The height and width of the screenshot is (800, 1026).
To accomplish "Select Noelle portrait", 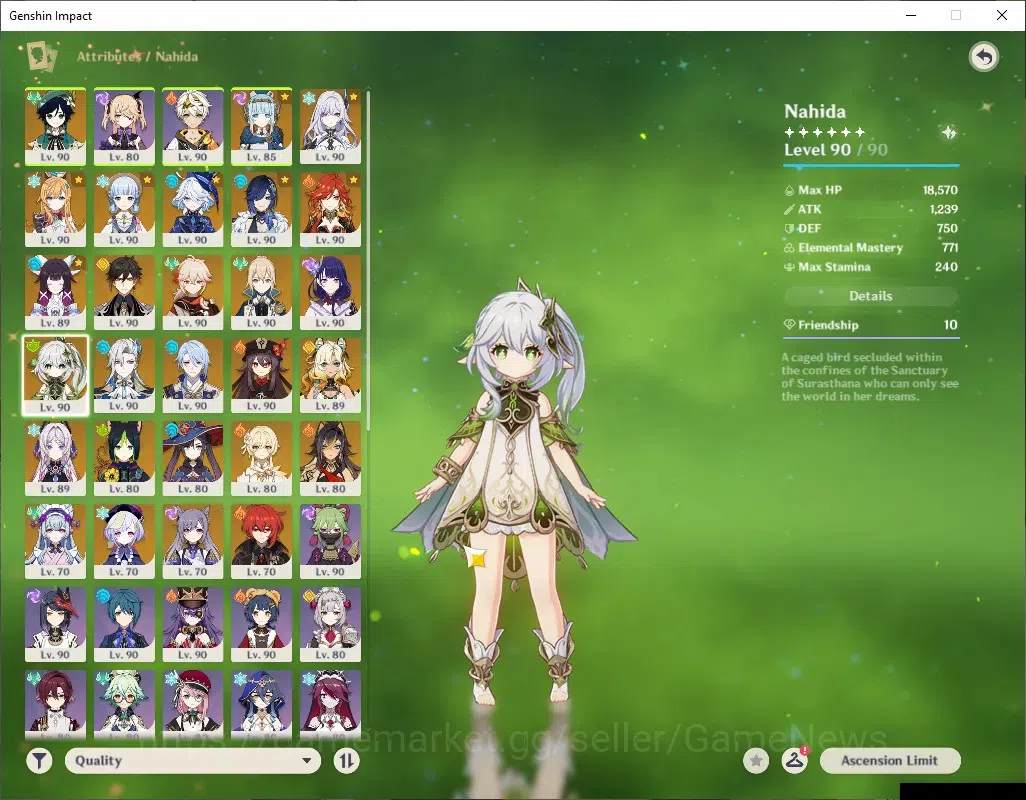I will pos(330,625).
